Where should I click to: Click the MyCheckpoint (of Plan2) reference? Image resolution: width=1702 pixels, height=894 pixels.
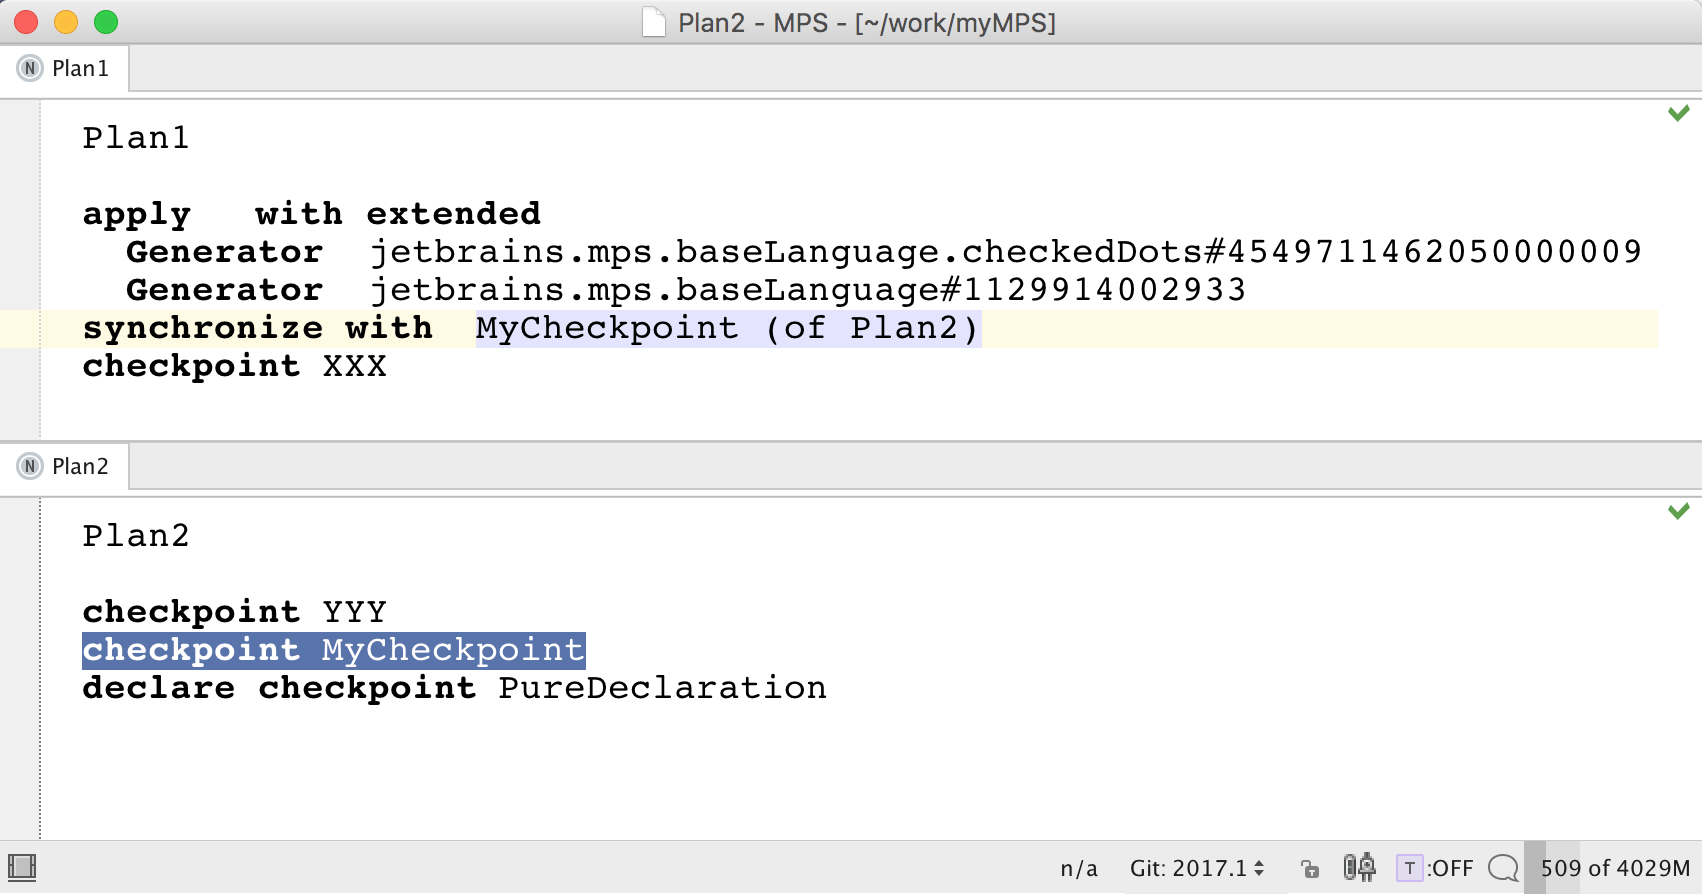pos(727,328)
